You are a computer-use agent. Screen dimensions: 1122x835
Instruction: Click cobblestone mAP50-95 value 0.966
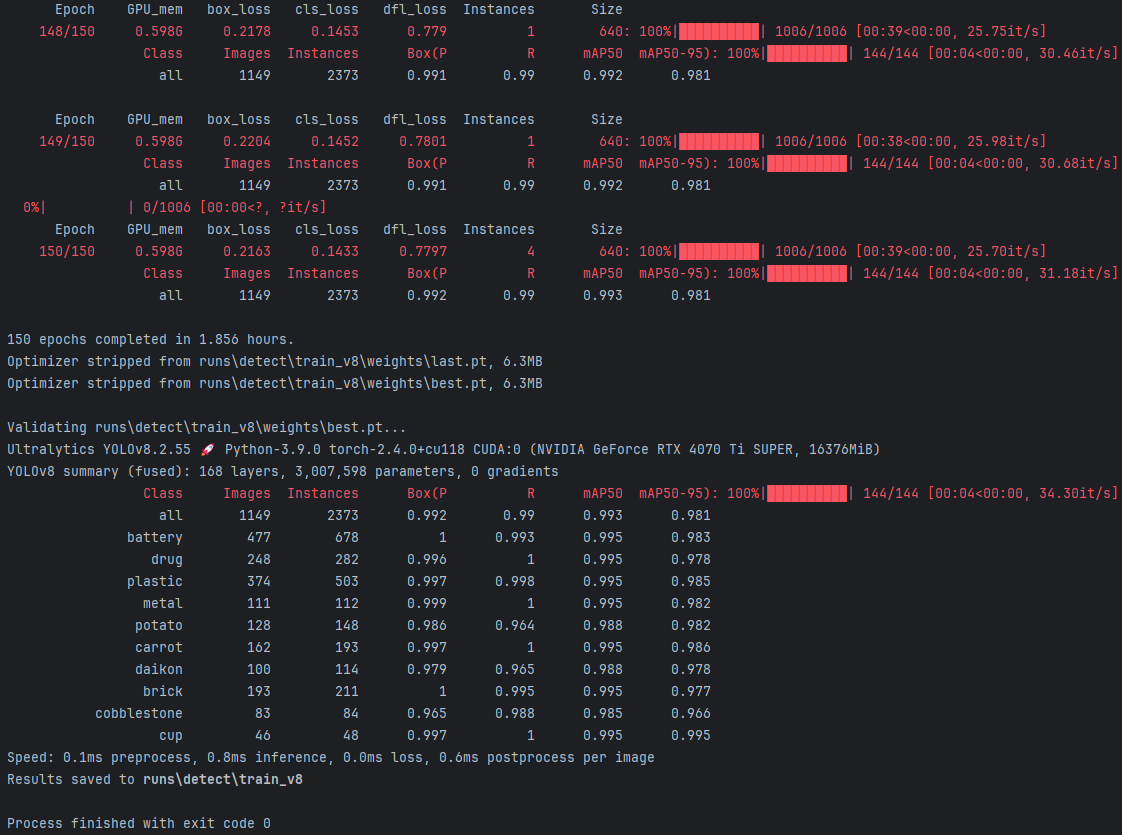tap(691, 714)
